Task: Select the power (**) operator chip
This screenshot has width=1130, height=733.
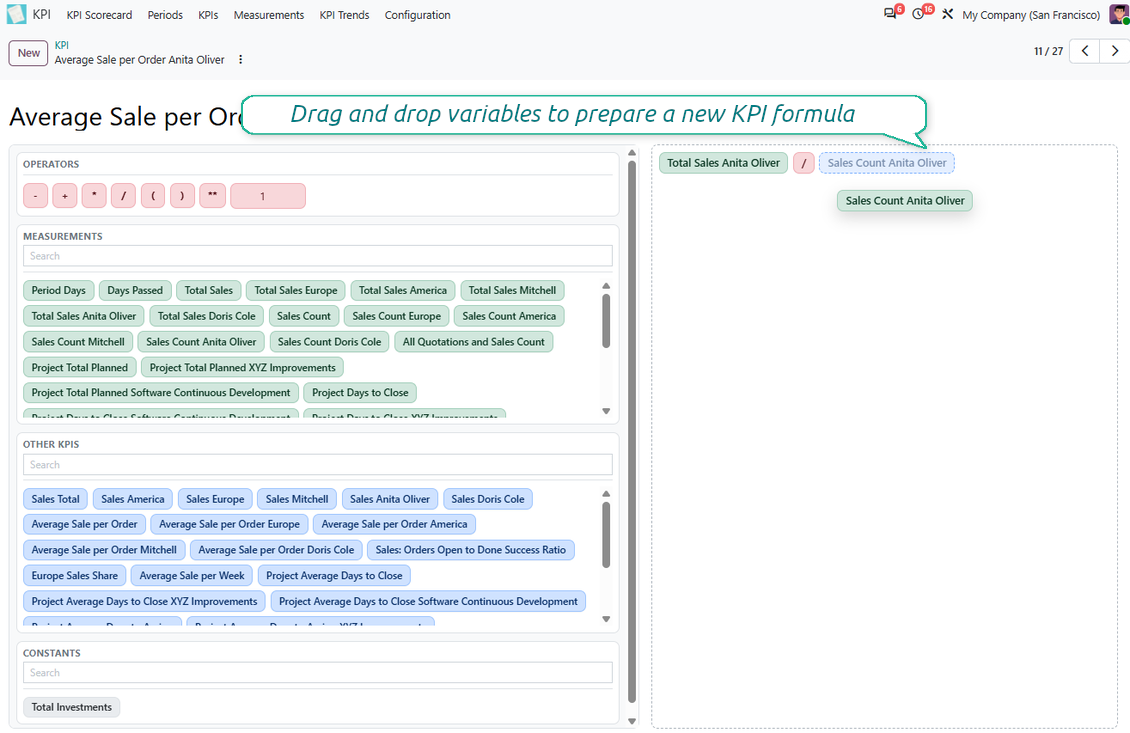Action: point(213,196)
